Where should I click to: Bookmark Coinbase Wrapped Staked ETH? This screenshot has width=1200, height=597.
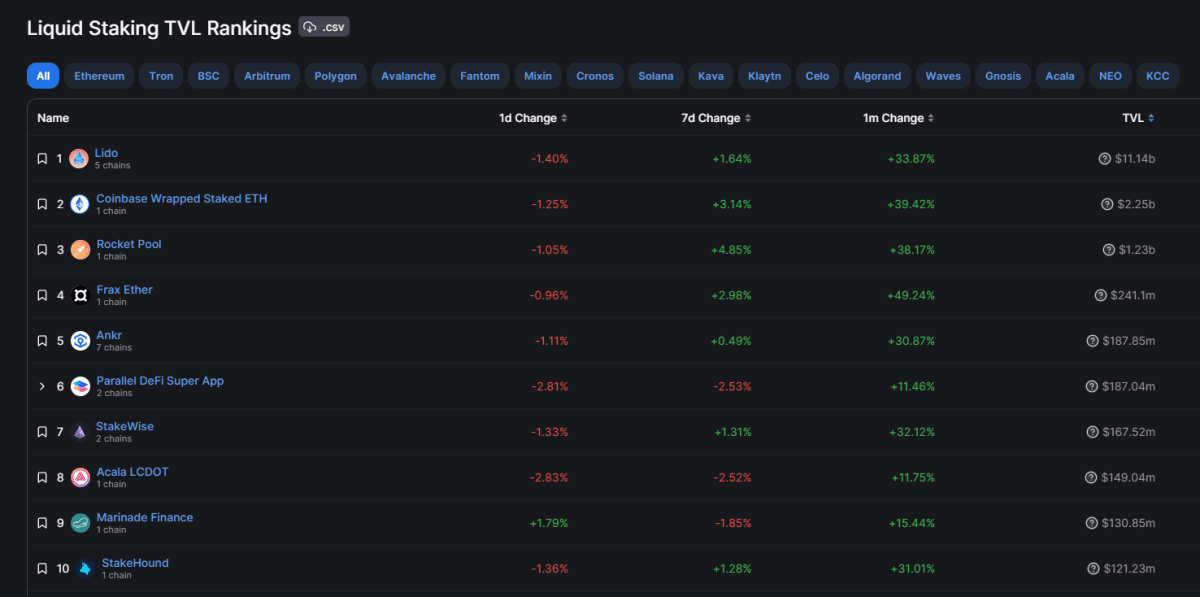42,204
